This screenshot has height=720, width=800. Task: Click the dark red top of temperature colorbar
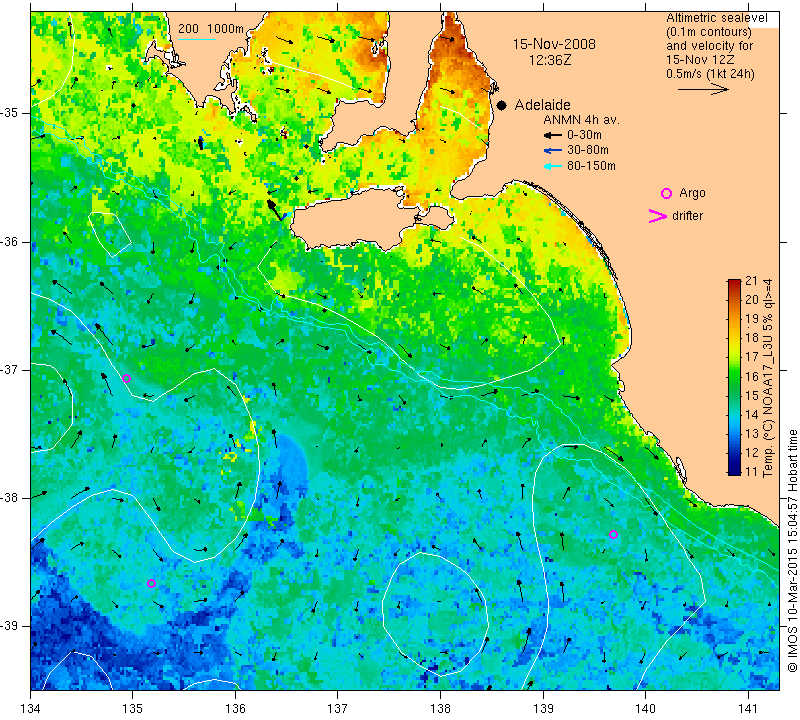click(734, 284)
